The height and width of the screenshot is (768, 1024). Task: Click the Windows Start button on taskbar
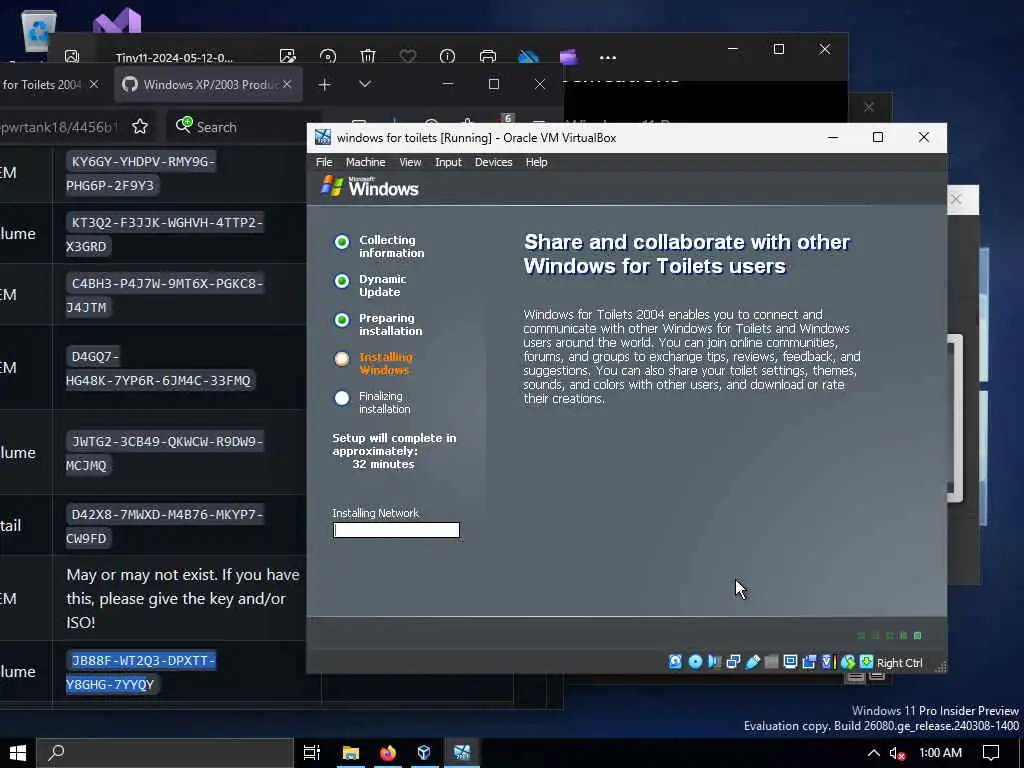click(x=18, y=753)
